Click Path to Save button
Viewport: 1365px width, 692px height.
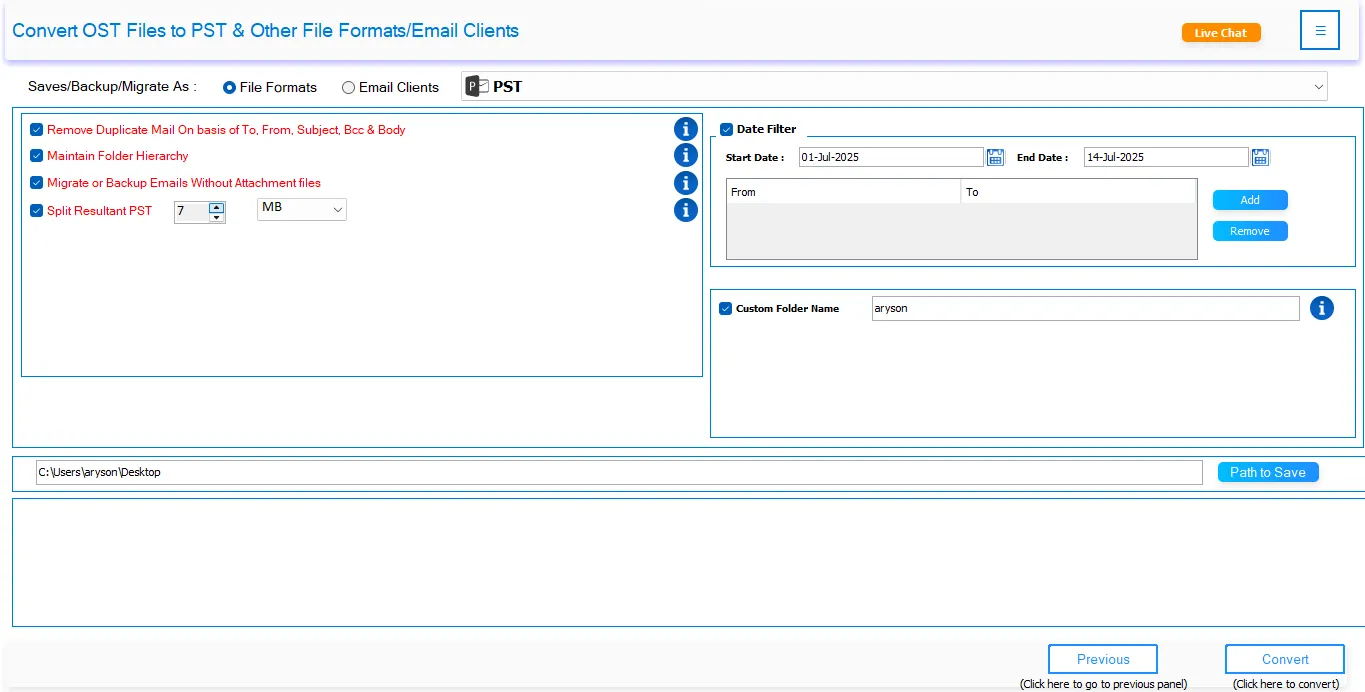1267,472
